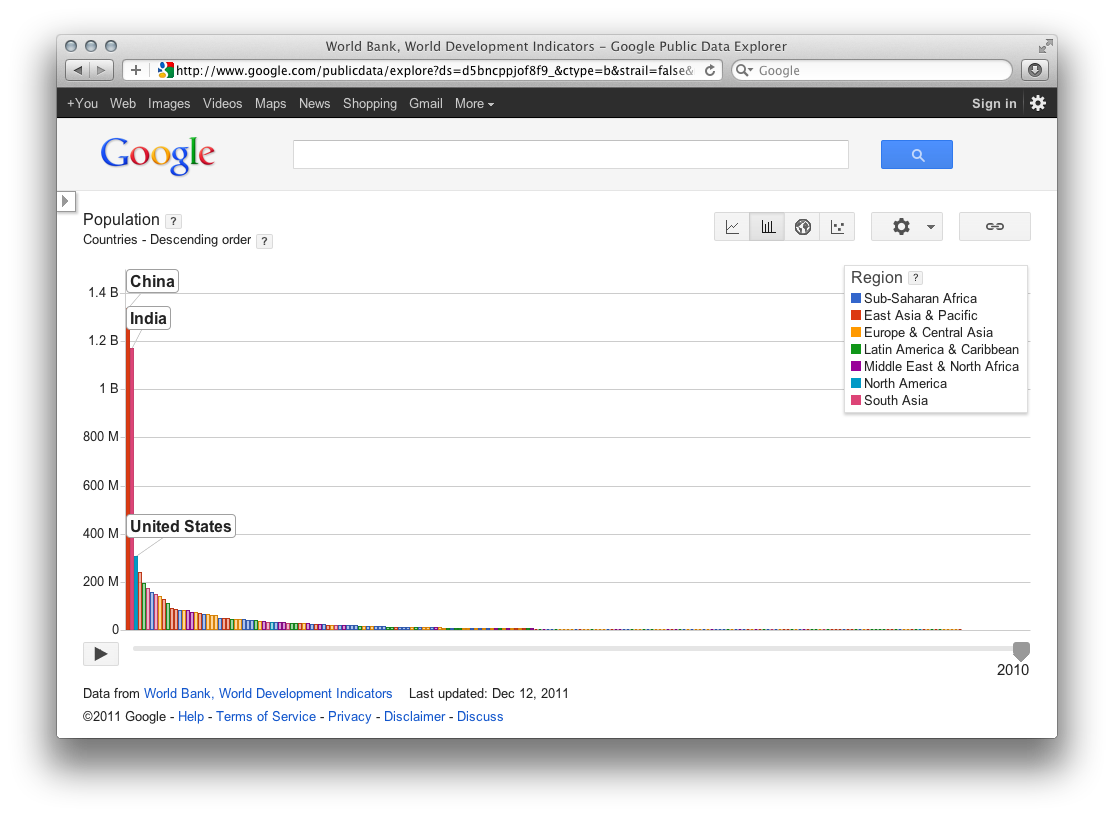The height and width of the screenshot is (817, 1114).
Task: Click the Images menu item
Action: (x=169, y=103)
